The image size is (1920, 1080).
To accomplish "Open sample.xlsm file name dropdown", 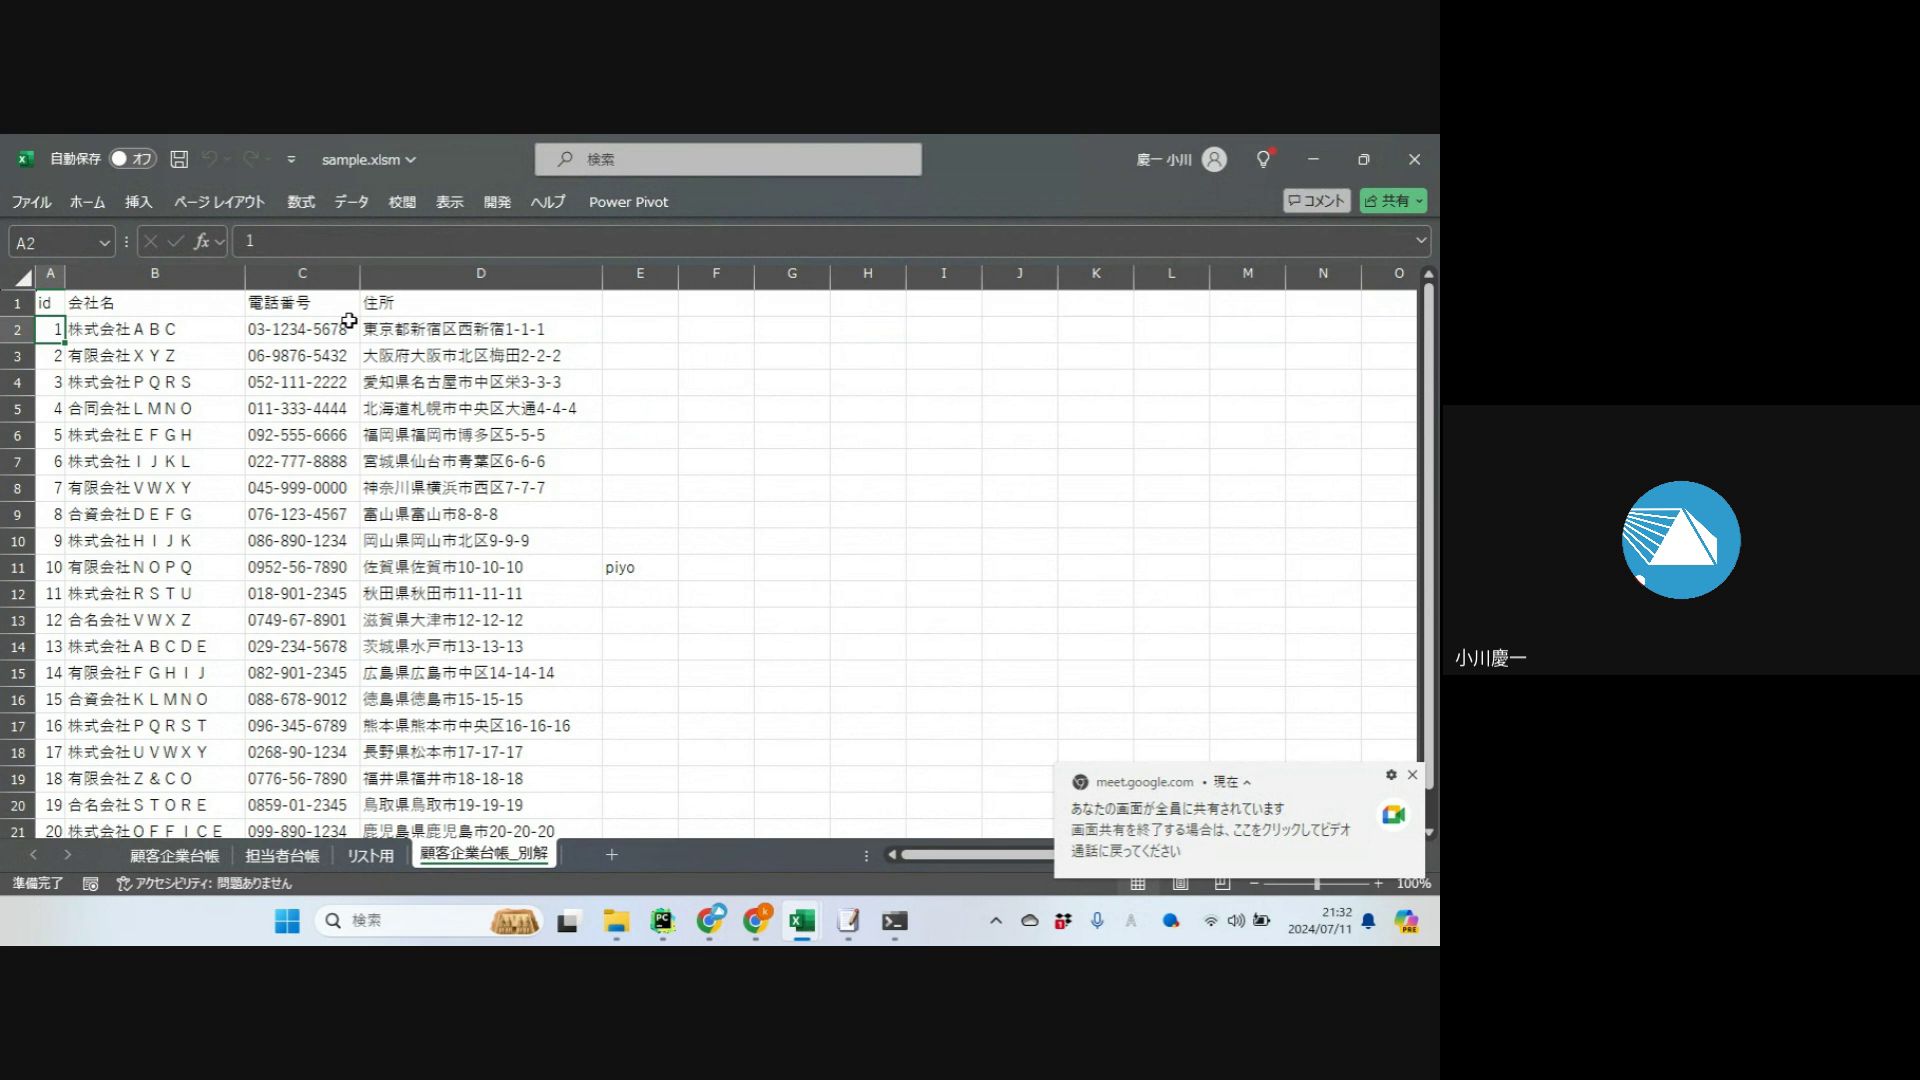I will 368,159.
